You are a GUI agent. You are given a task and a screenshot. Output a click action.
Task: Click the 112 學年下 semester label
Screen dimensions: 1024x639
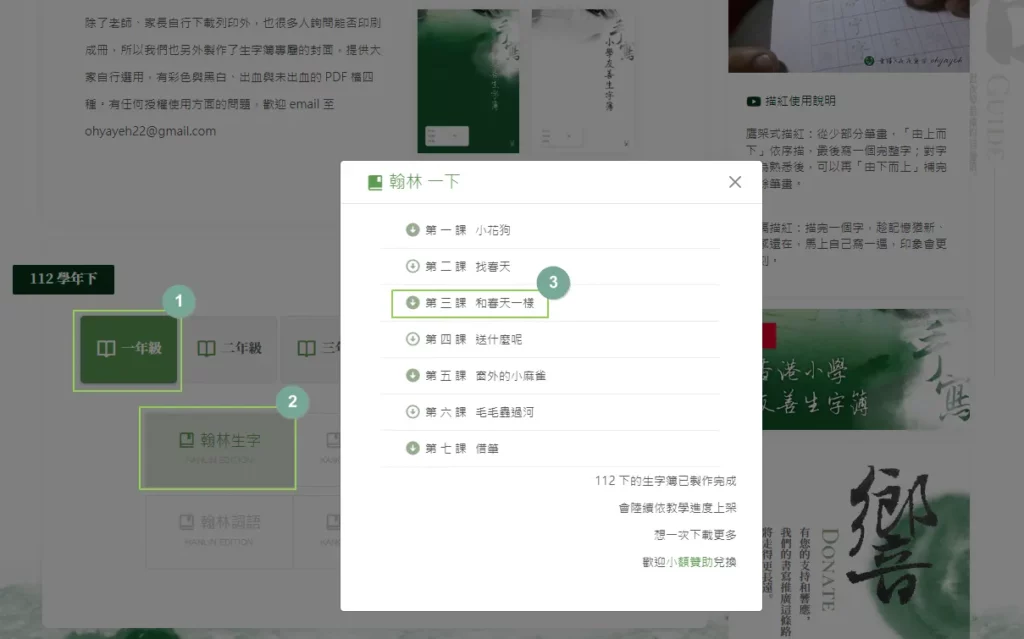tap(63, 280)
